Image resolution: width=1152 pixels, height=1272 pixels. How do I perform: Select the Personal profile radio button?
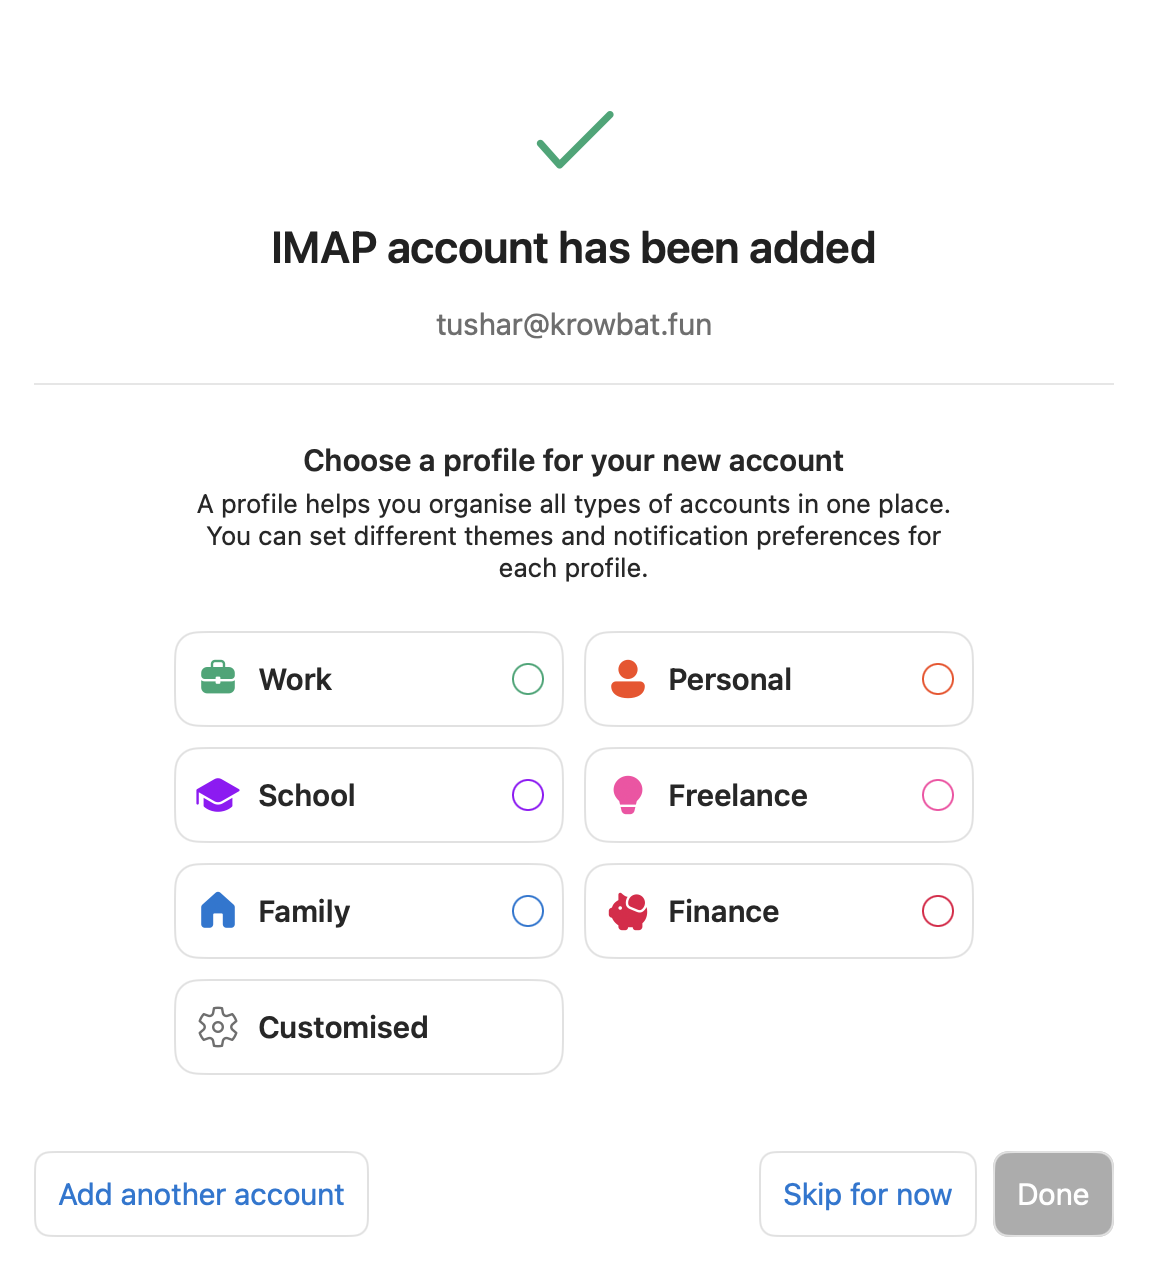[x=938, y=679]
